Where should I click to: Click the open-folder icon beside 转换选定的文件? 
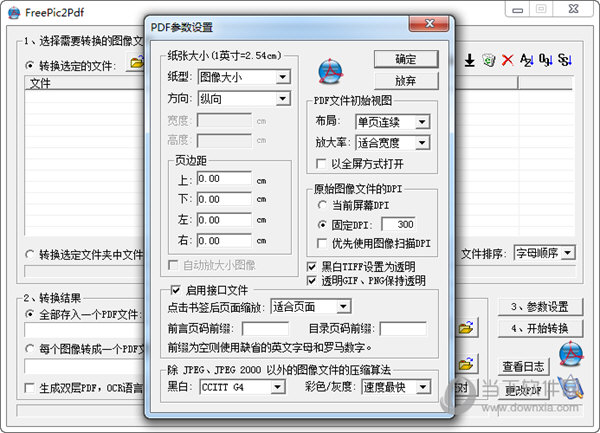coord(137,62)
